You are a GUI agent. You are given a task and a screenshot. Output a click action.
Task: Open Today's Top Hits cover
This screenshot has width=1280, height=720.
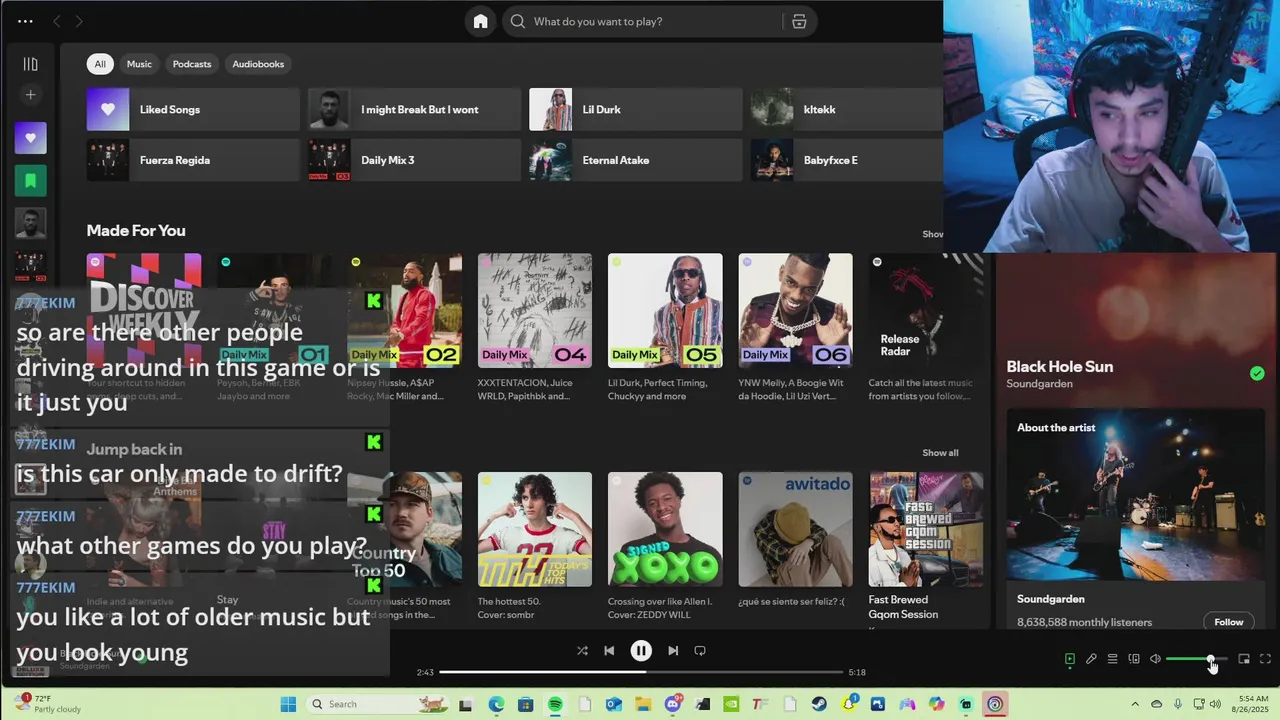click(x=535, y=530)
